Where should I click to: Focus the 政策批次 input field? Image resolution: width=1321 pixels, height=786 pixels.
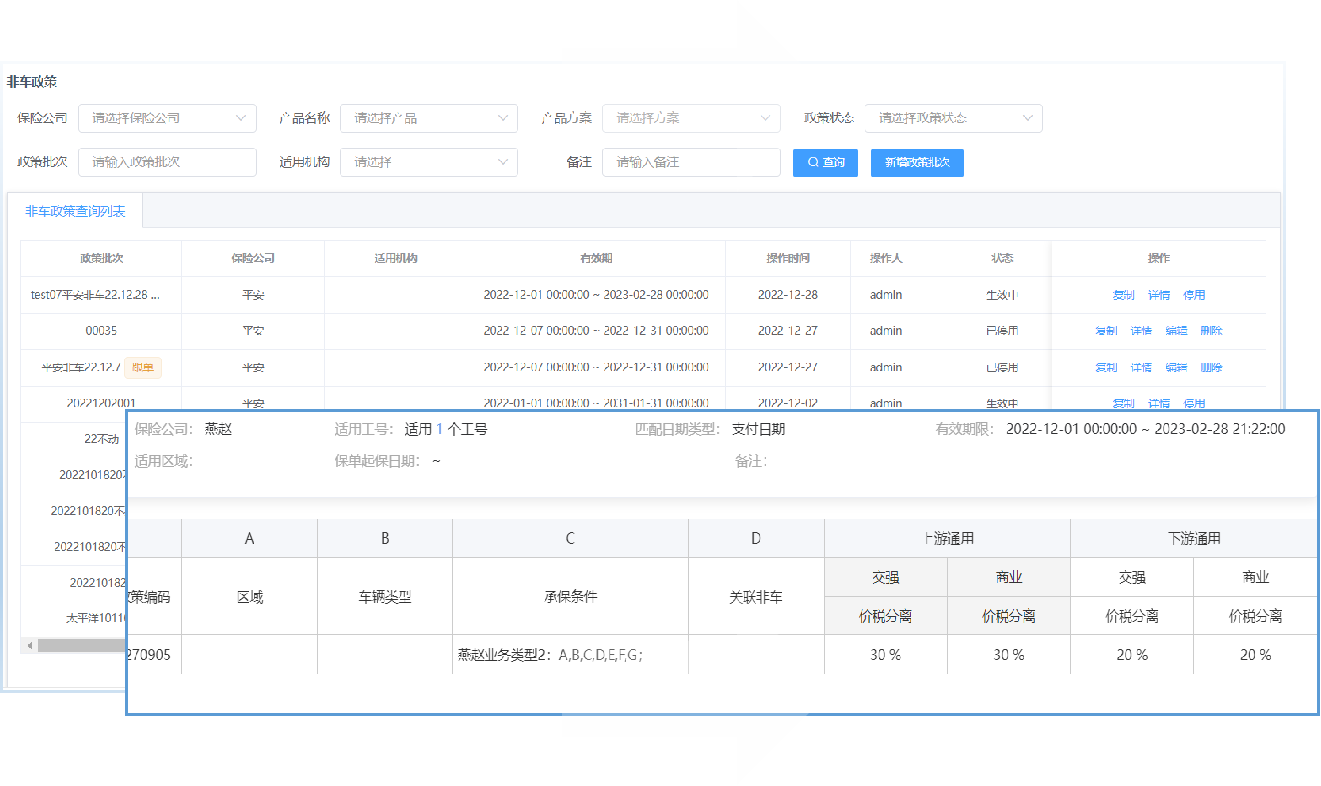pos(167,162)
